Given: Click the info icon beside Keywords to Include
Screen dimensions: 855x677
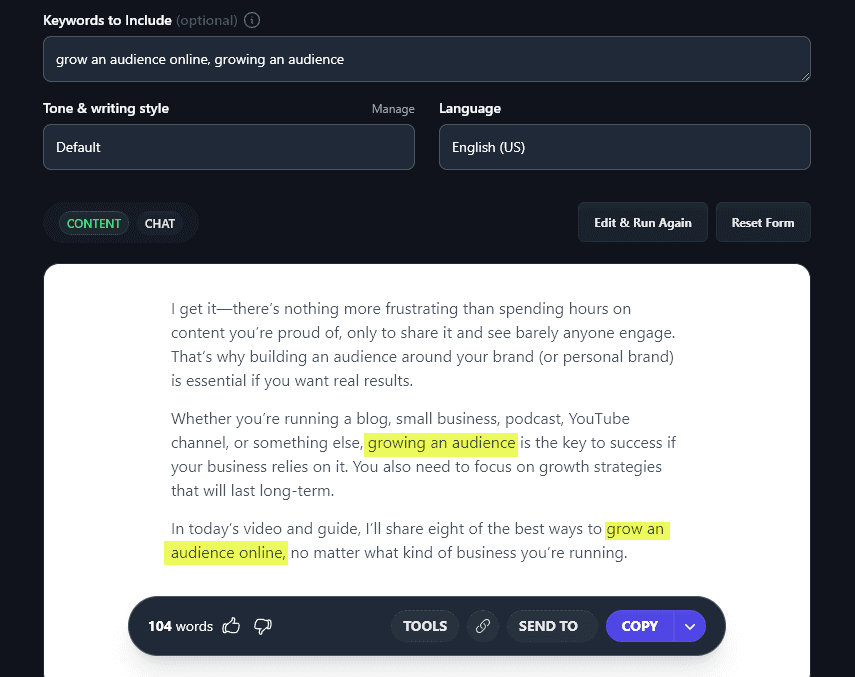Looking at the screenshot, I should [252, 20].
